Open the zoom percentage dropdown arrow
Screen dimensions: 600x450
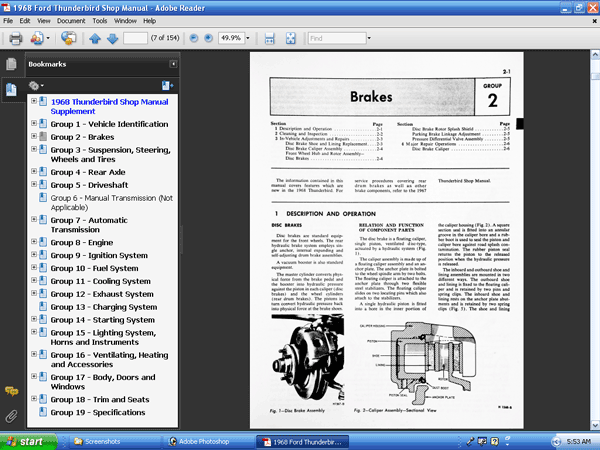pyautogui.click(x=248, y=38)
